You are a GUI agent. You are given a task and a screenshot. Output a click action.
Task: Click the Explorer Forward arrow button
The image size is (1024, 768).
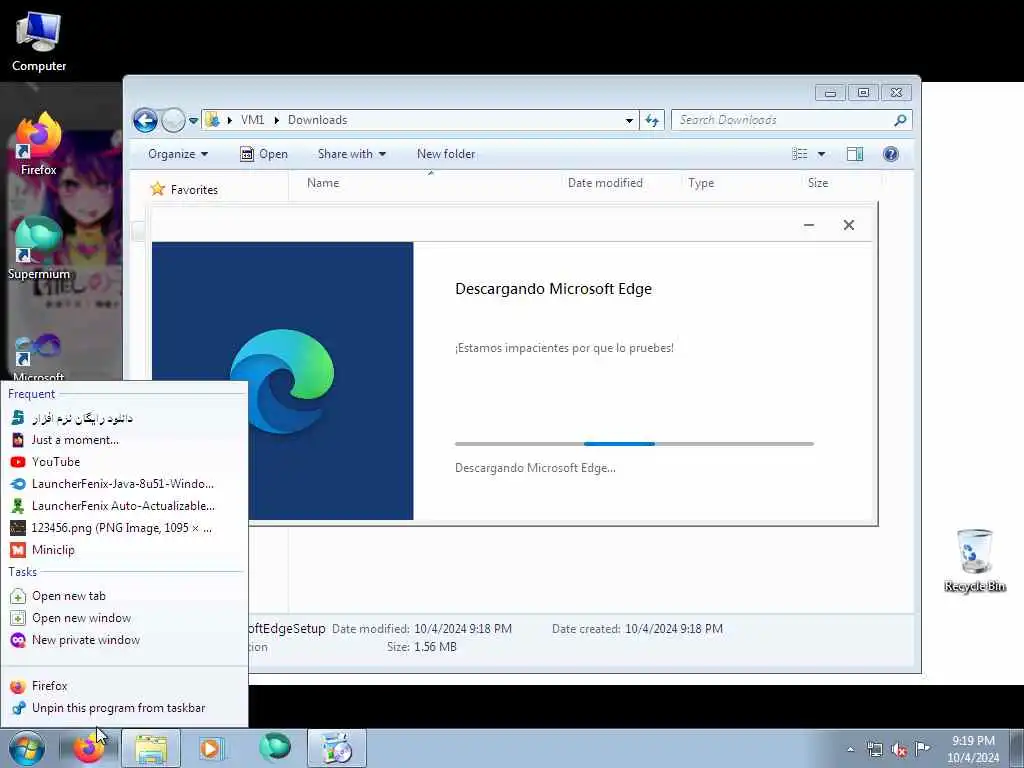point(173,120)
